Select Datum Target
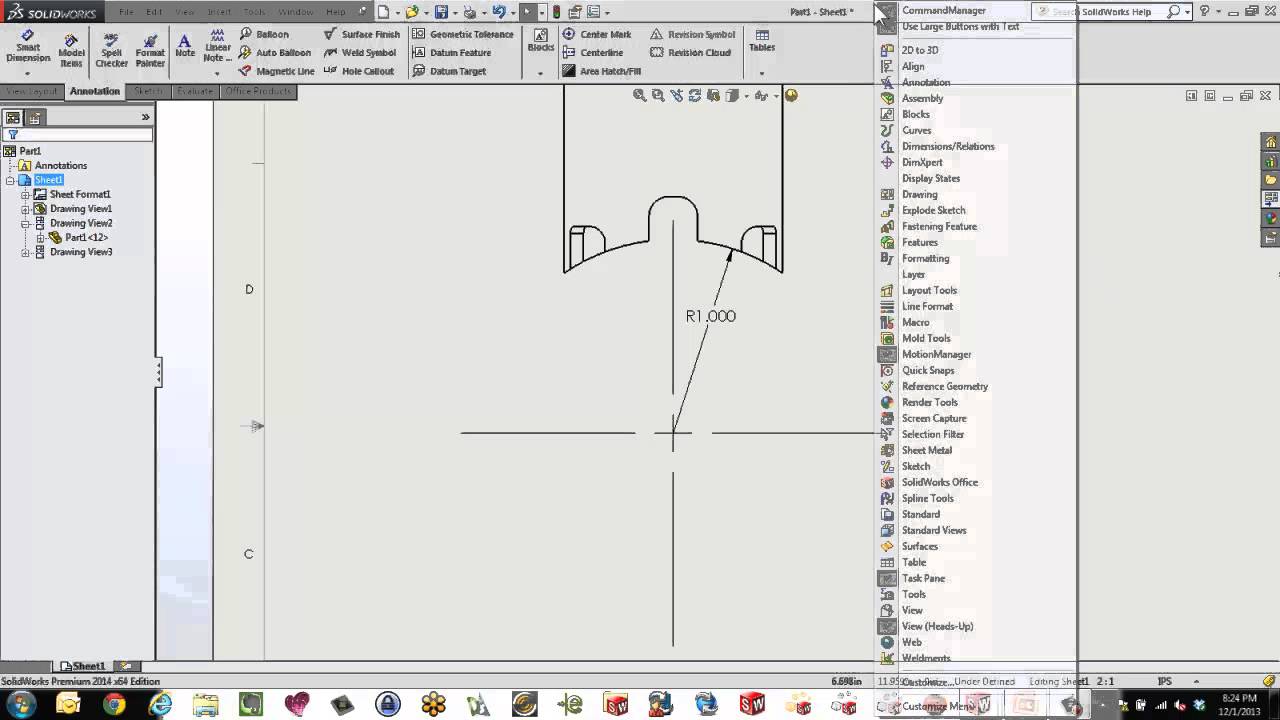Screen dimensions: 1280x720 click(x=449, y=71)
